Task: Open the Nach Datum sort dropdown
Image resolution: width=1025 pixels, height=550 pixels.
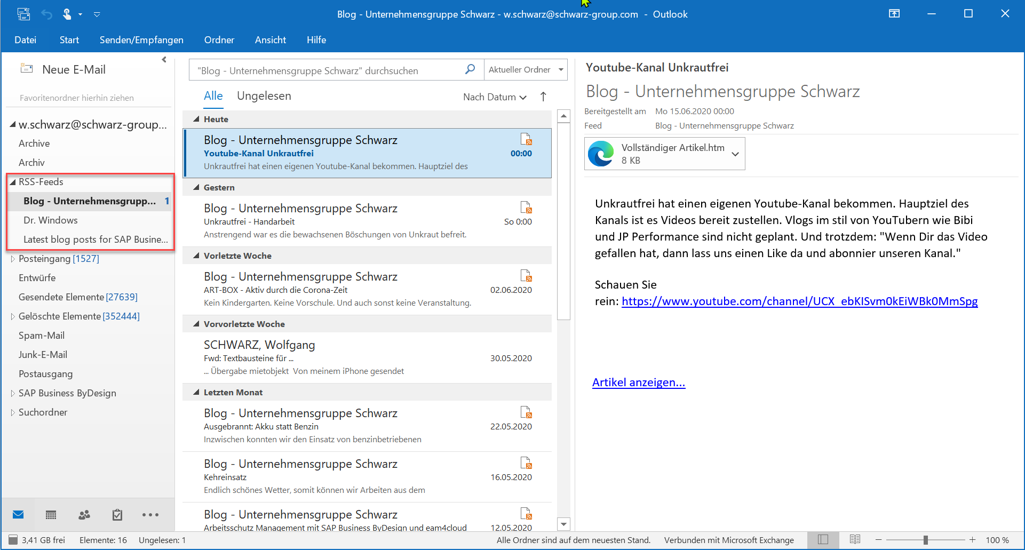Action: [494, 97]
